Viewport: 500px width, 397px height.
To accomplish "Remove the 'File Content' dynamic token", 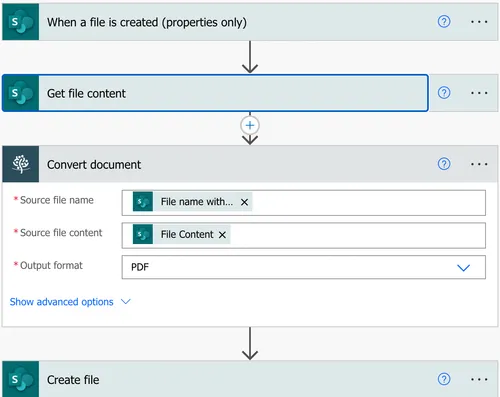I will click(222, 235).
